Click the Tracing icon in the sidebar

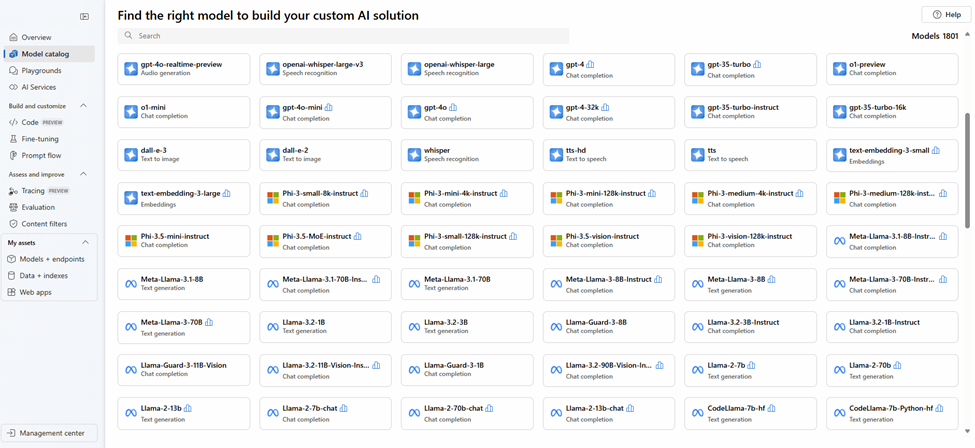pos(13,191)
